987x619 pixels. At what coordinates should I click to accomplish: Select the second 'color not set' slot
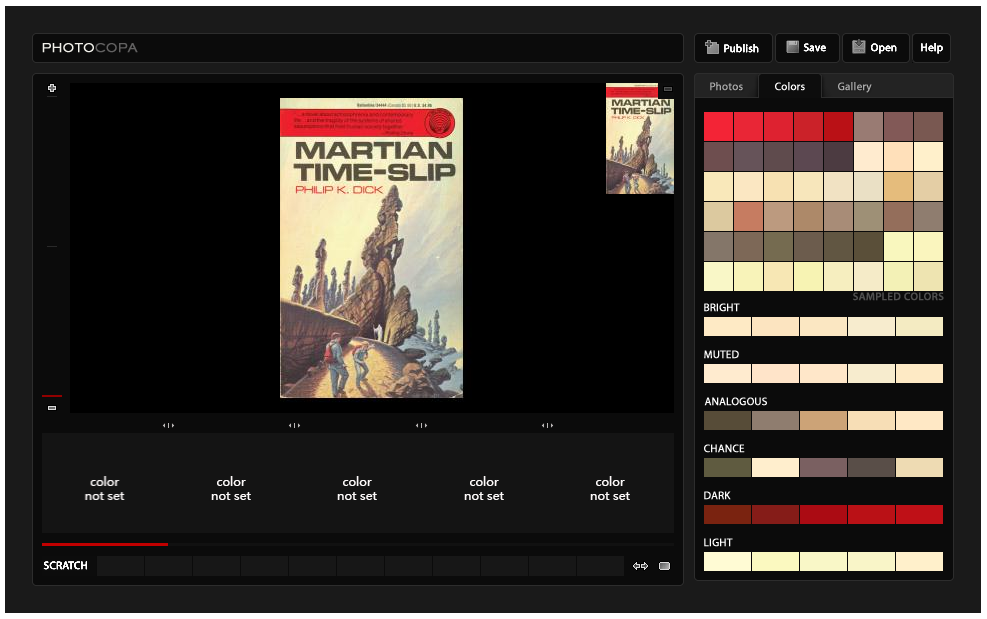(x=231, y=489)
